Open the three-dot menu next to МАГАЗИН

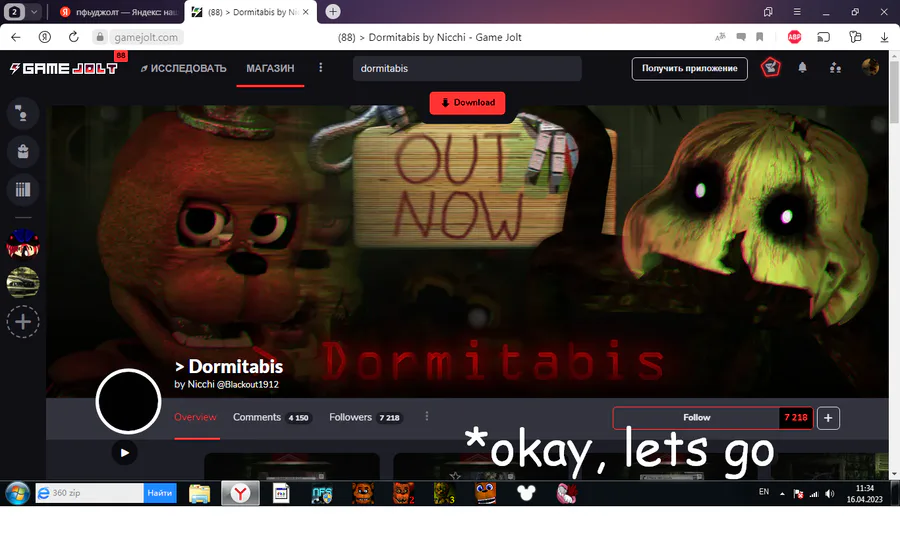pos(321,68)
